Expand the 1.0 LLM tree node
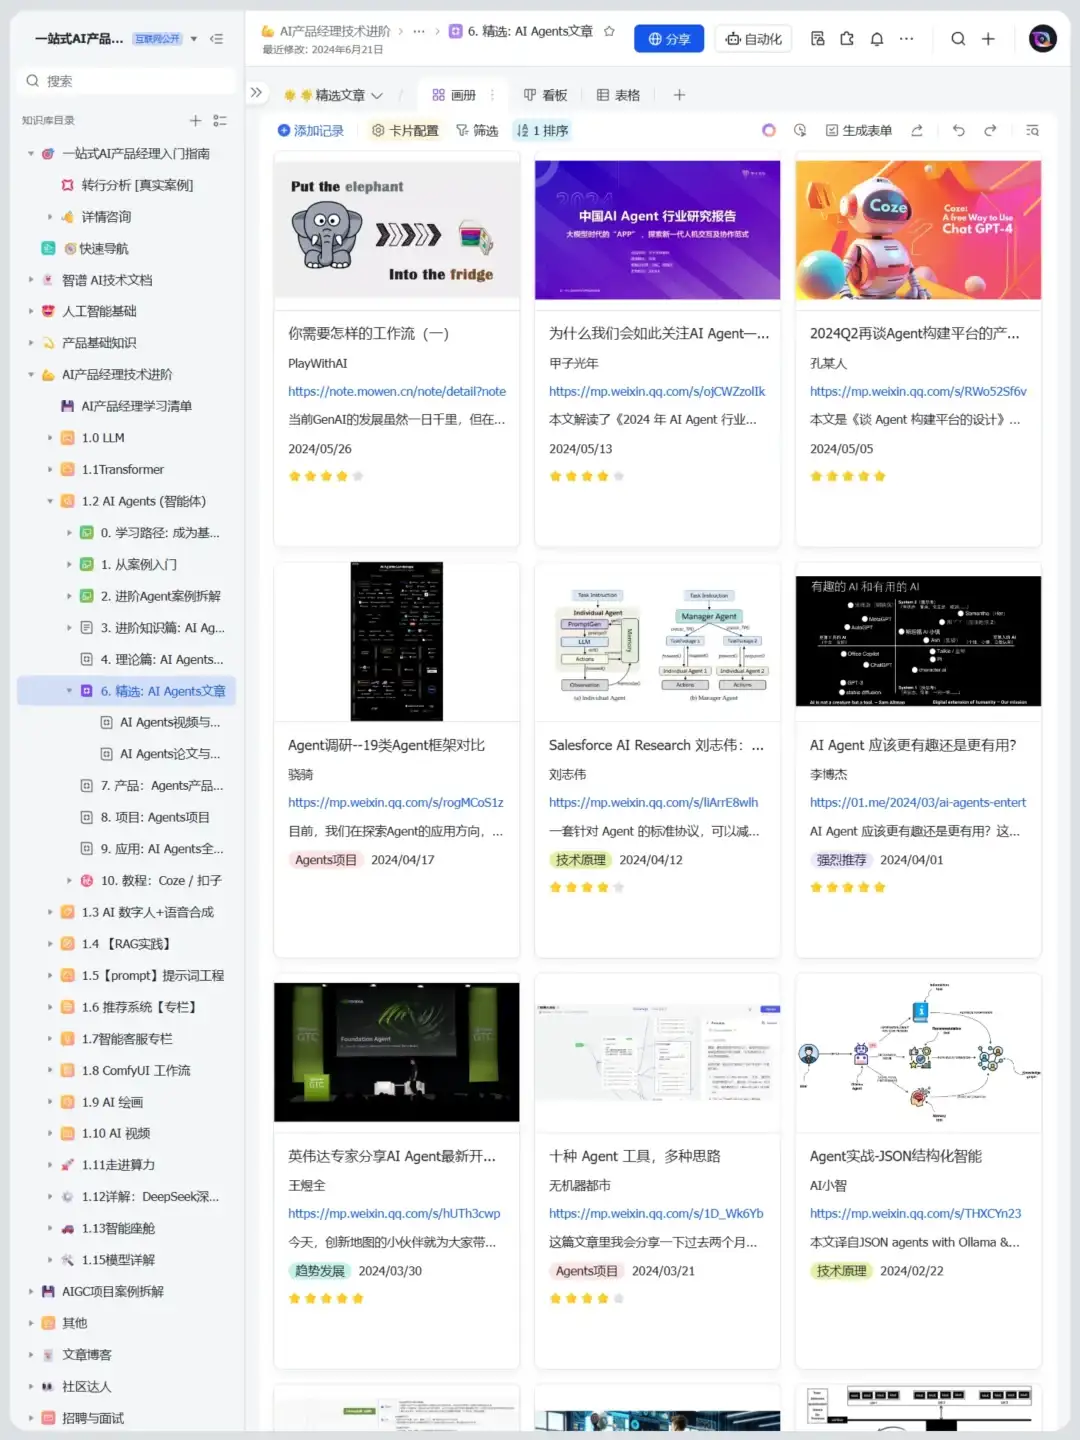This screenshot has height=1440, width=1080. pos(50,438)
